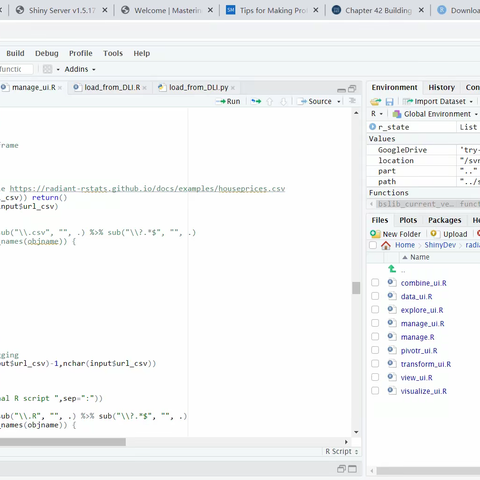This screenshot has height=480, width=480.
Task: Select the visualize_ui.R checkbox
Action: pyautogui.click(x=375, y=391)
